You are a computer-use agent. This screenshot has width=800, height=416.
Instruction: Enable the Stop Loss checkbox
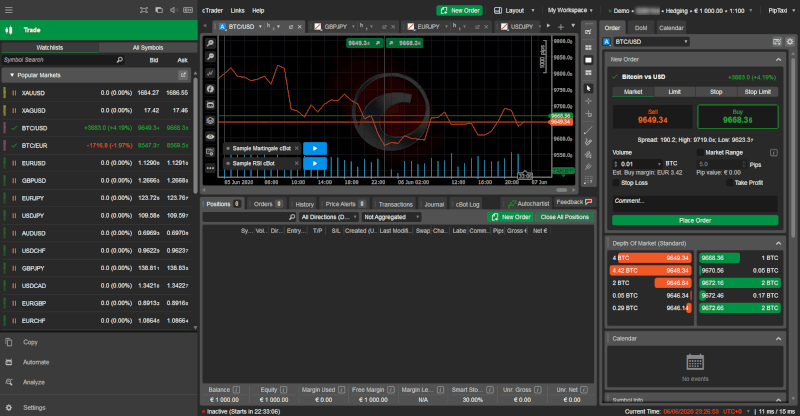615,183
